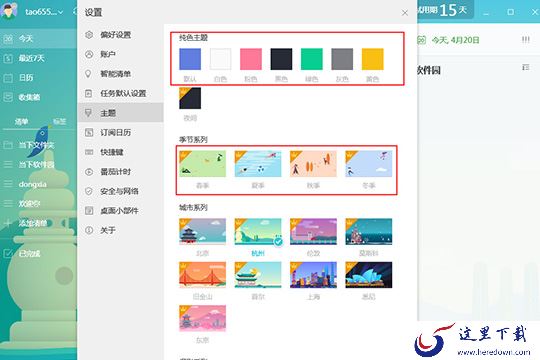Apply the 伦敦 city theme

313,232
